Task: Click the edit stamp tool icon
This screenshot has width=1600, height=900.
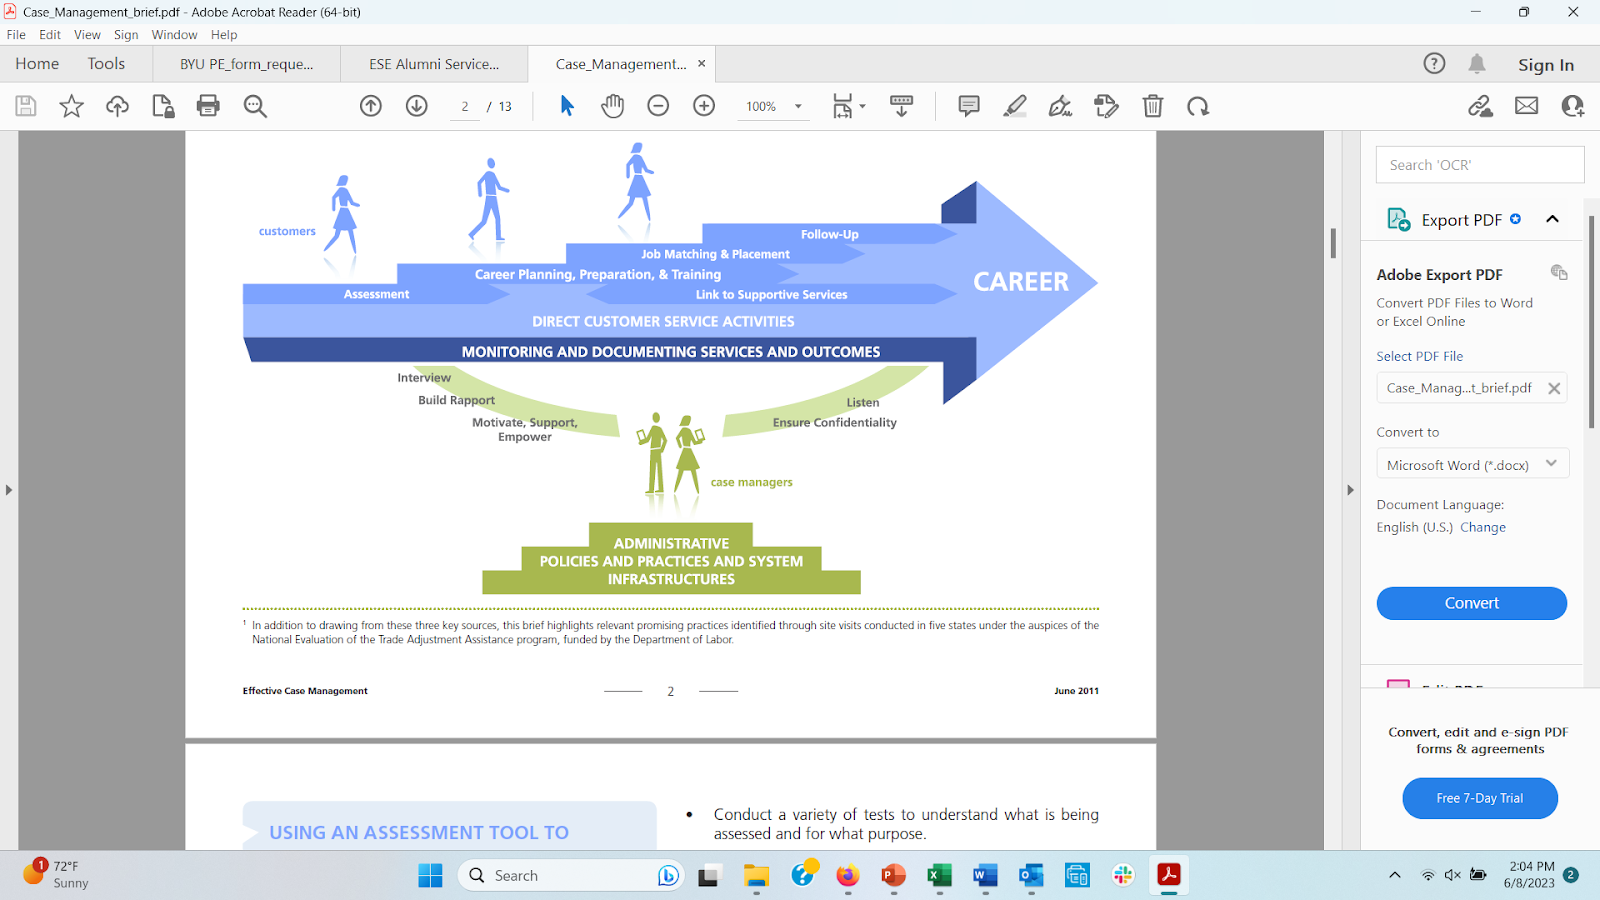Action: 1106,106
